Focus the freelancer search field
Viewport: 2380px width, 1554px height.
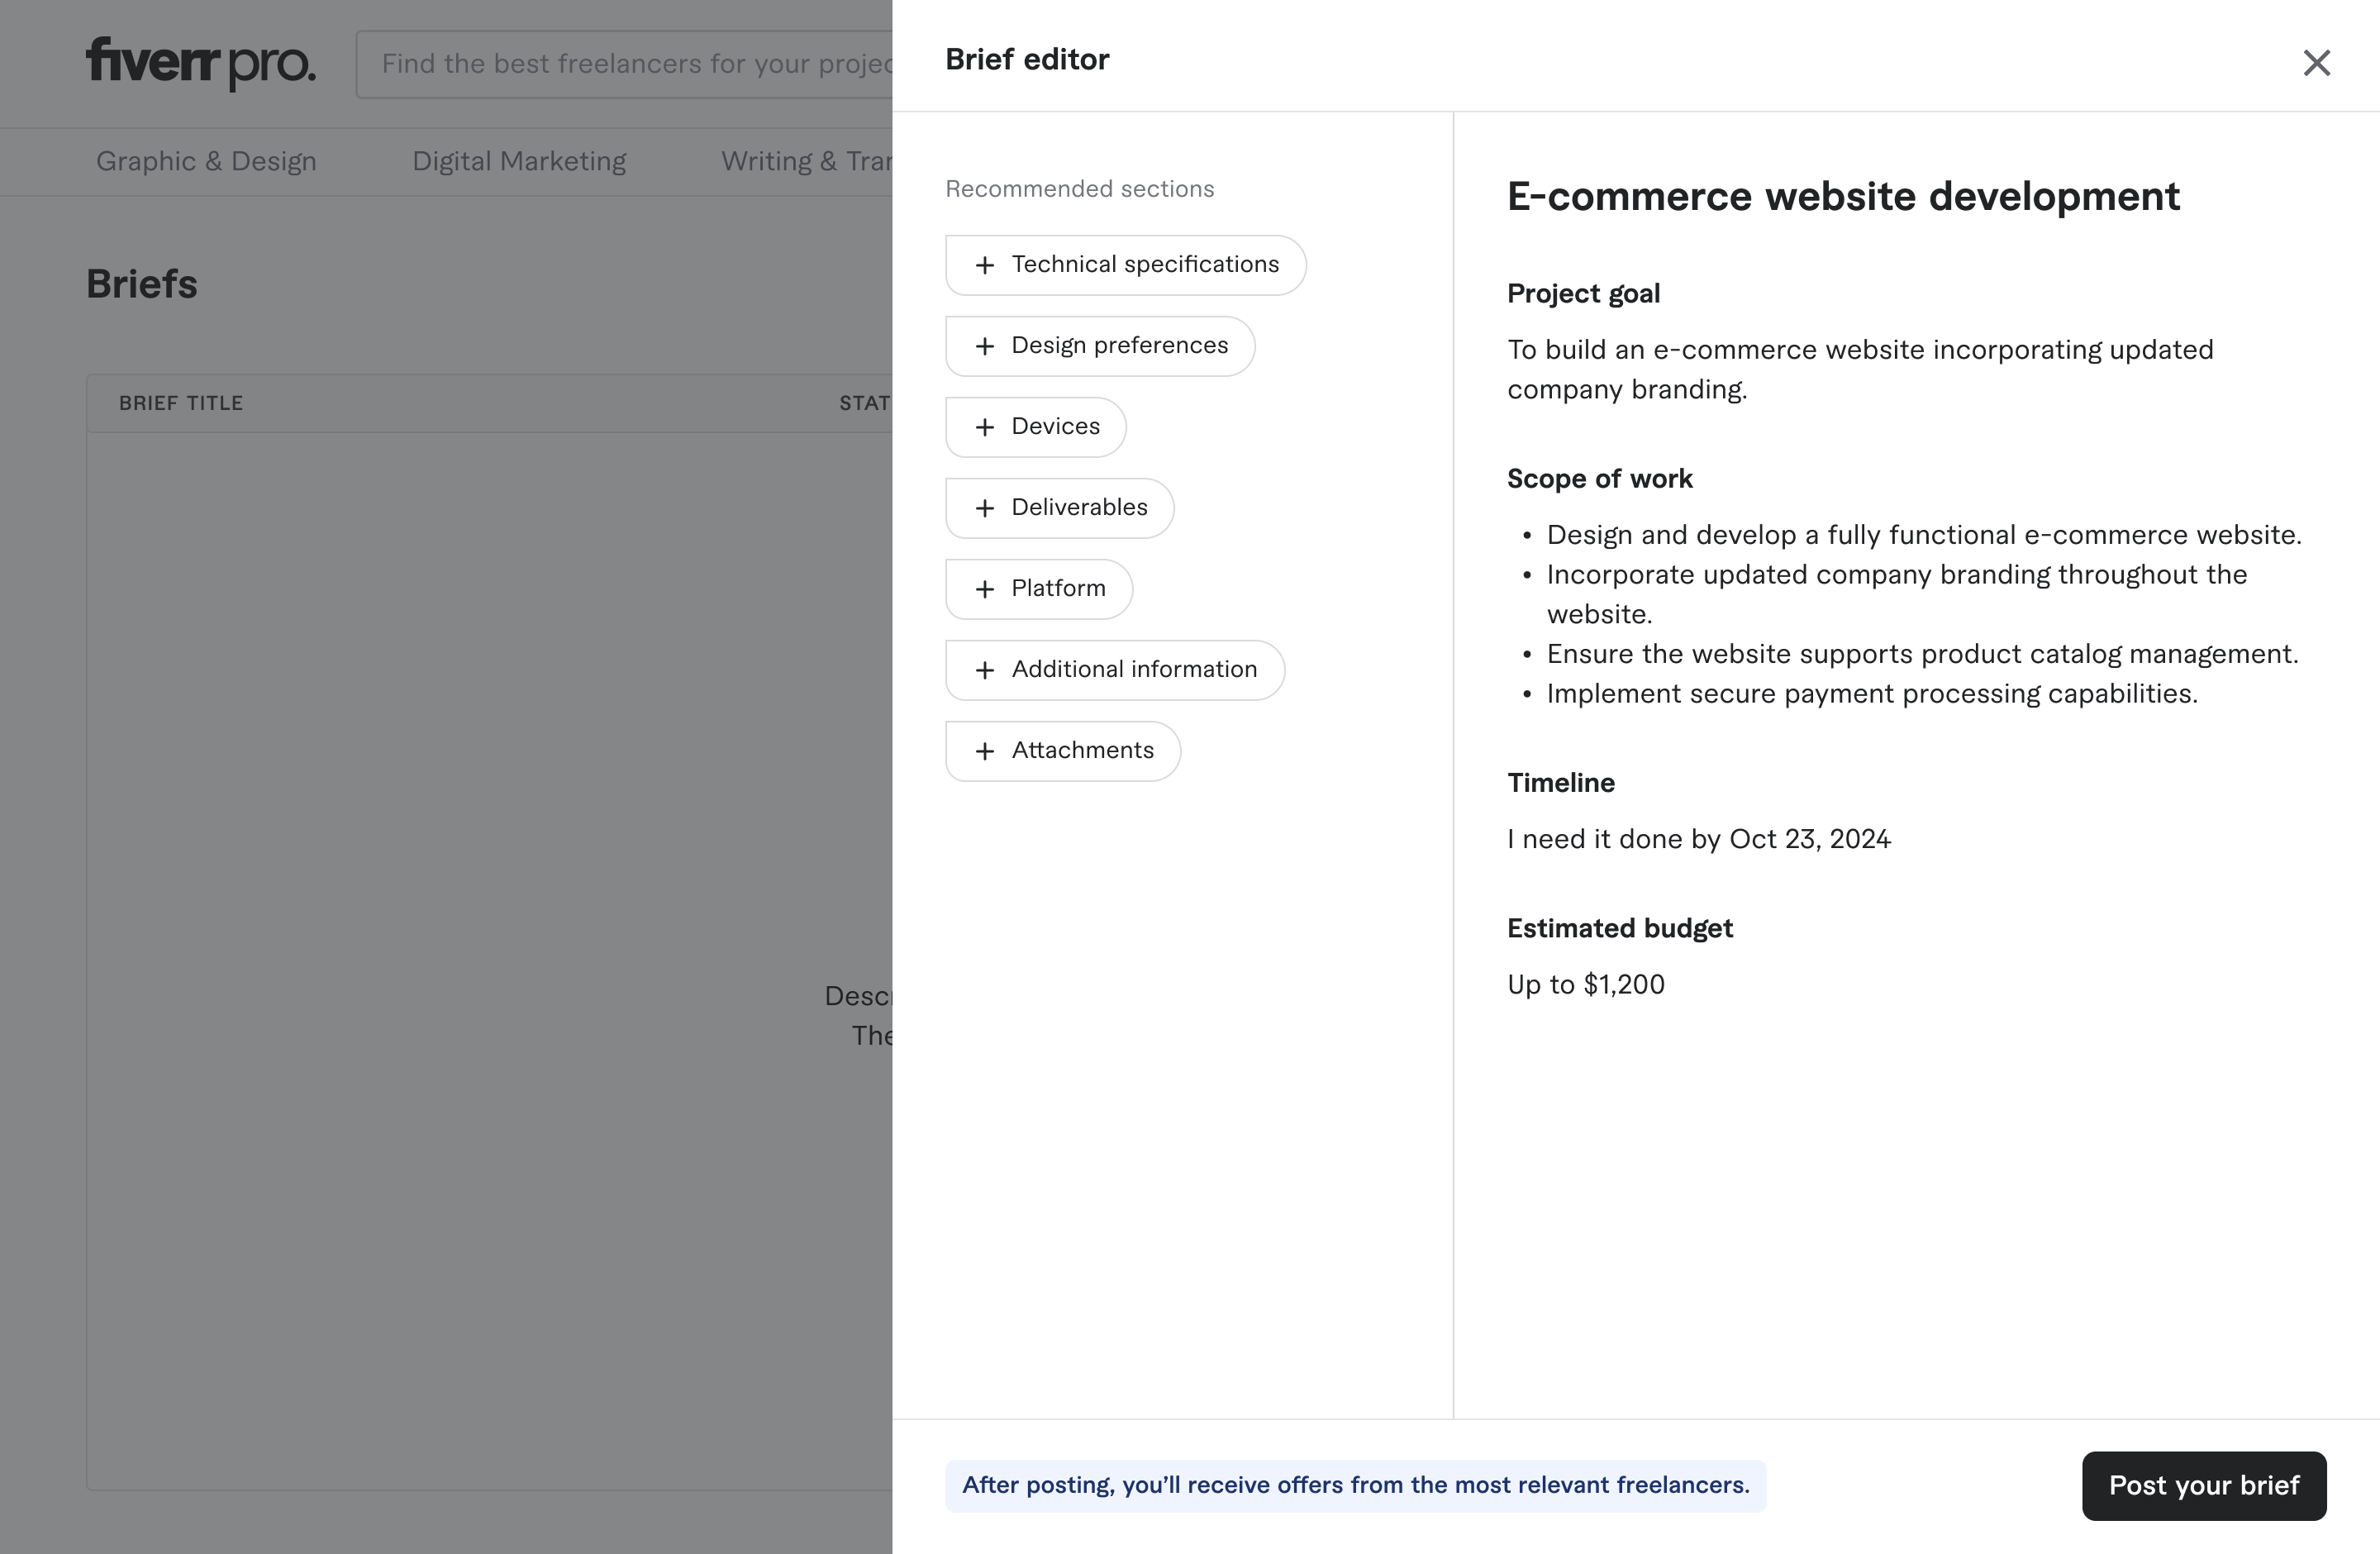pos(624,64)
